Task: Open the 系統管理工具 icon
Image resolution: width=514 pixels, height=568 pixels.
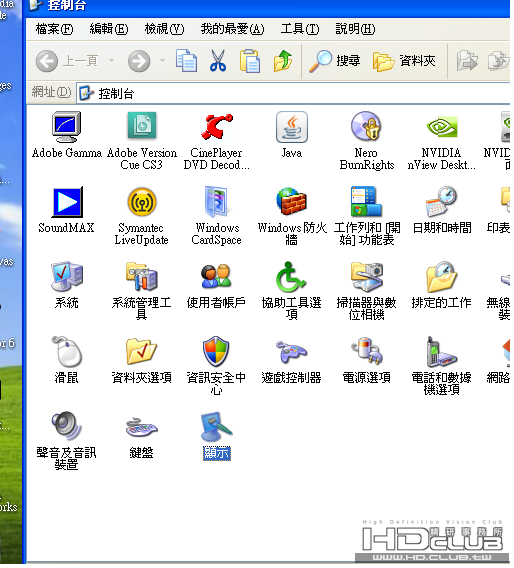Action: (x=142, y=276)
